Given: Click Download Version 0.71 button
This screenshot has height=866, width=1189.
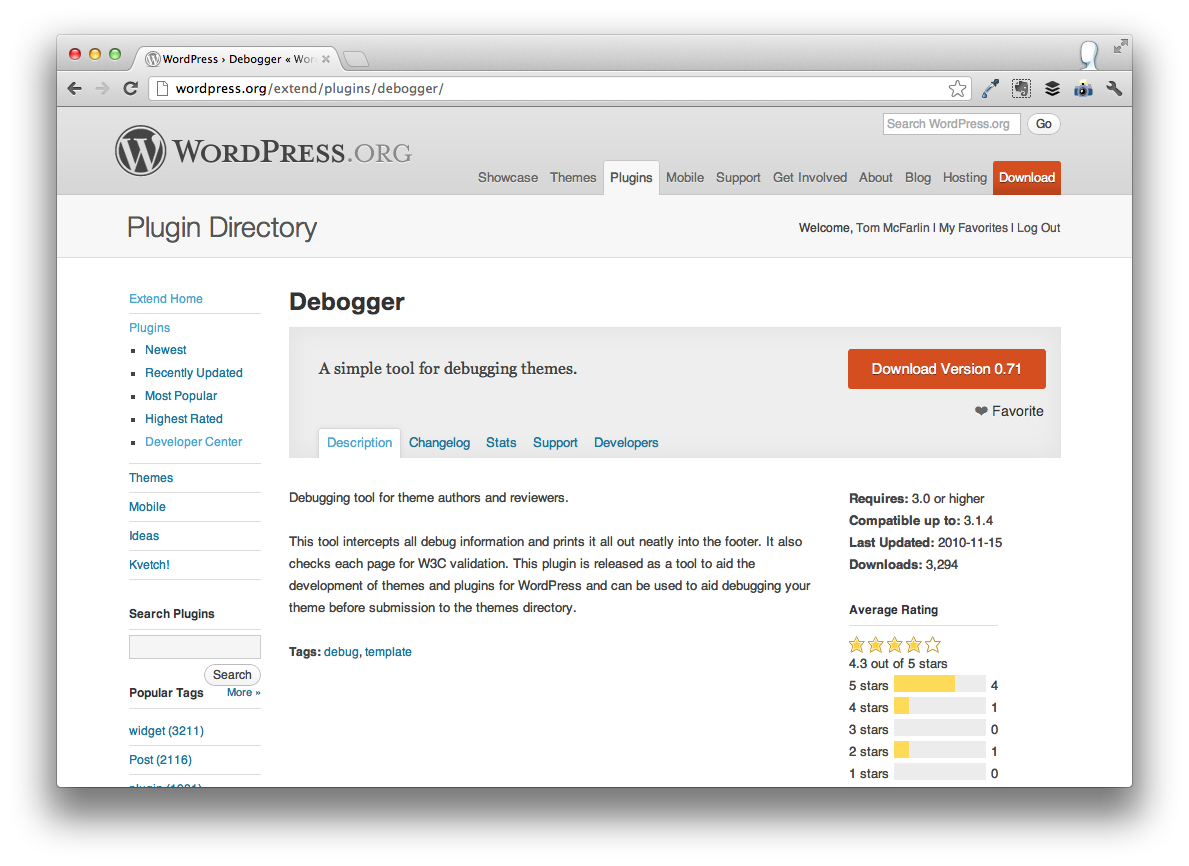Looking at the screenshot, I should (946, 369).
